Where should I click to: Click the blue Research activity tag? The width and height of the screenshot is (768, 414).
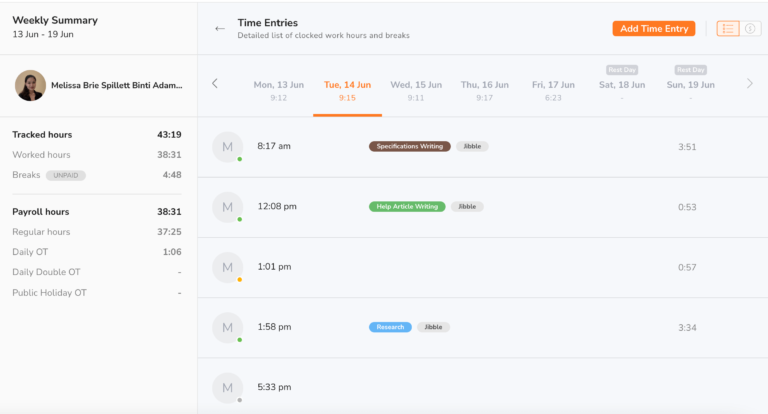(x=390, y=327)
